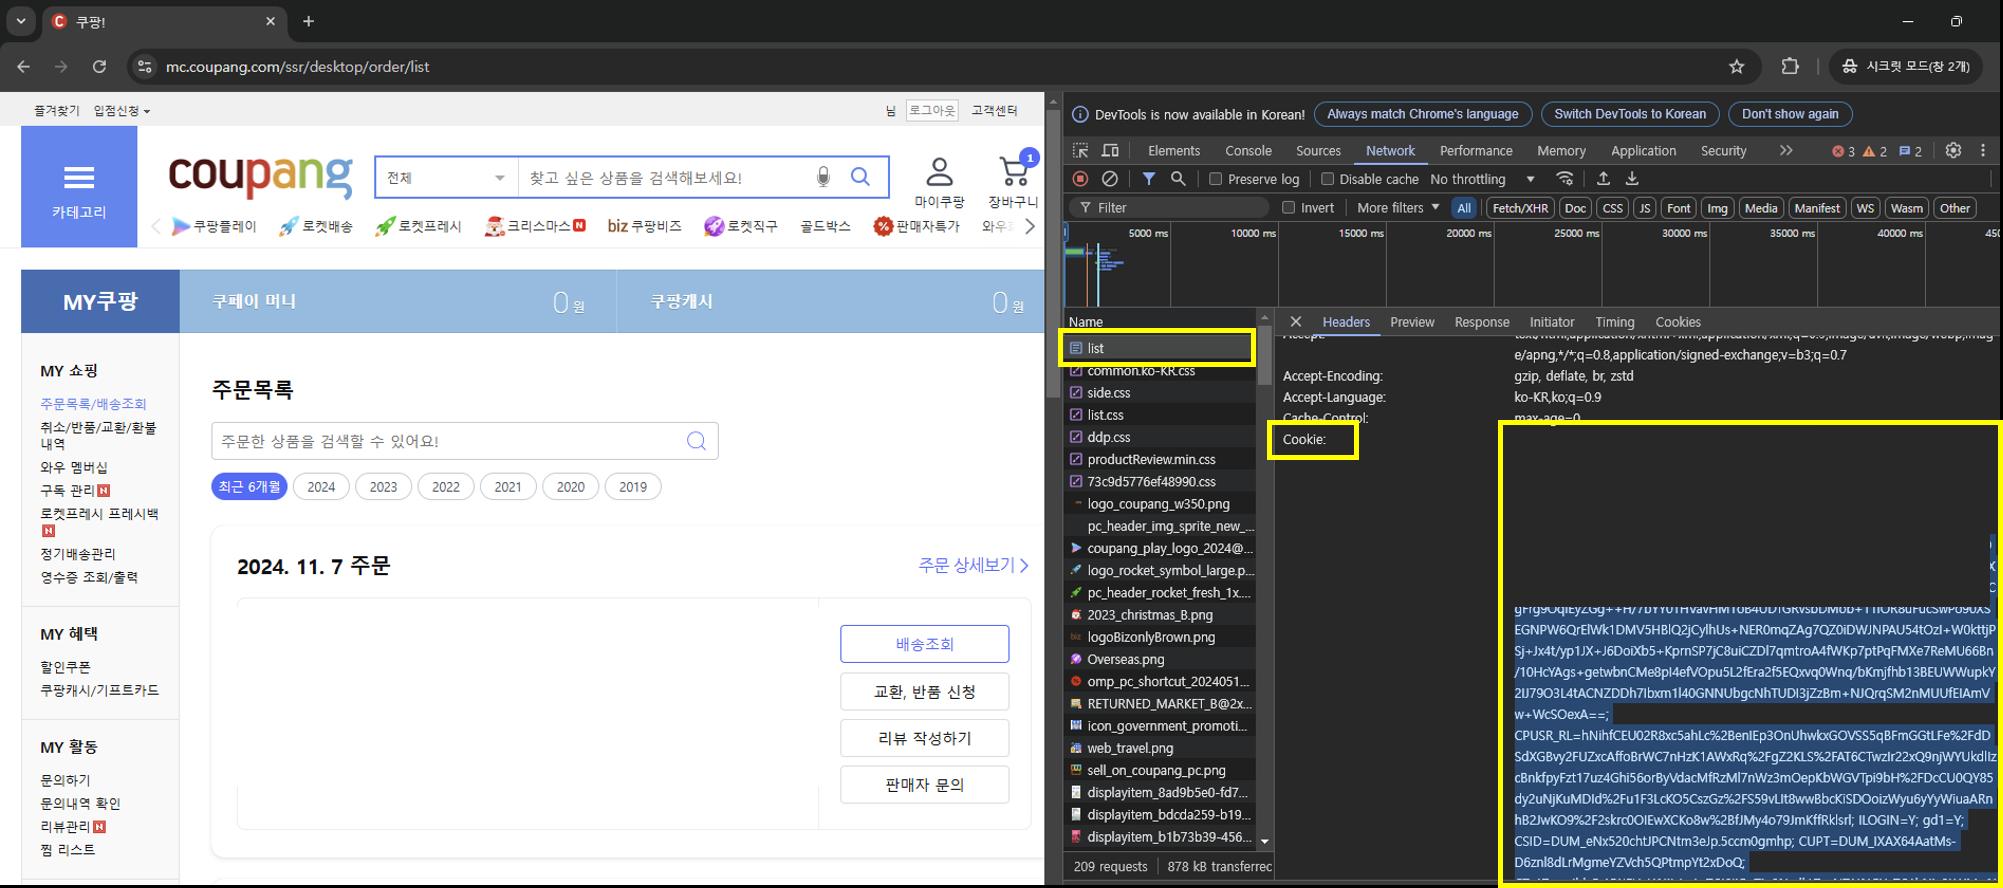Open DevTools settings gear
2003x888 pixels.
tap(1953, 150)
